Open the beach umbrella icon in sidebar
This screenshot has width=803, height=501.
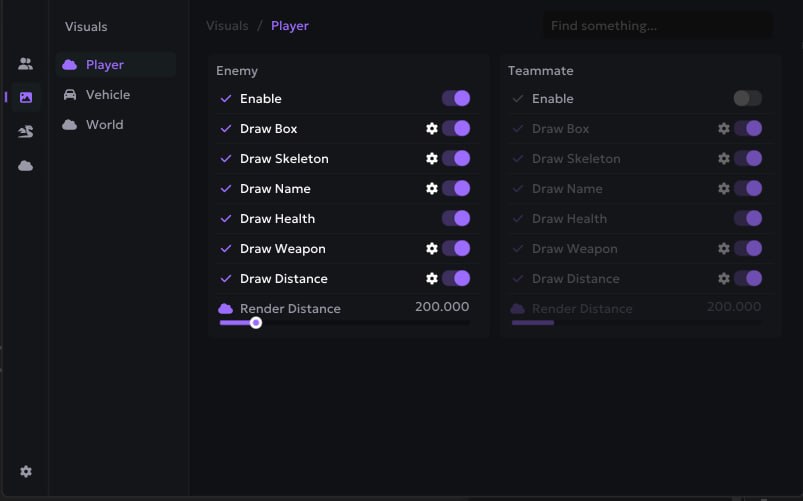pyautogui.click(x=26, y=132)
